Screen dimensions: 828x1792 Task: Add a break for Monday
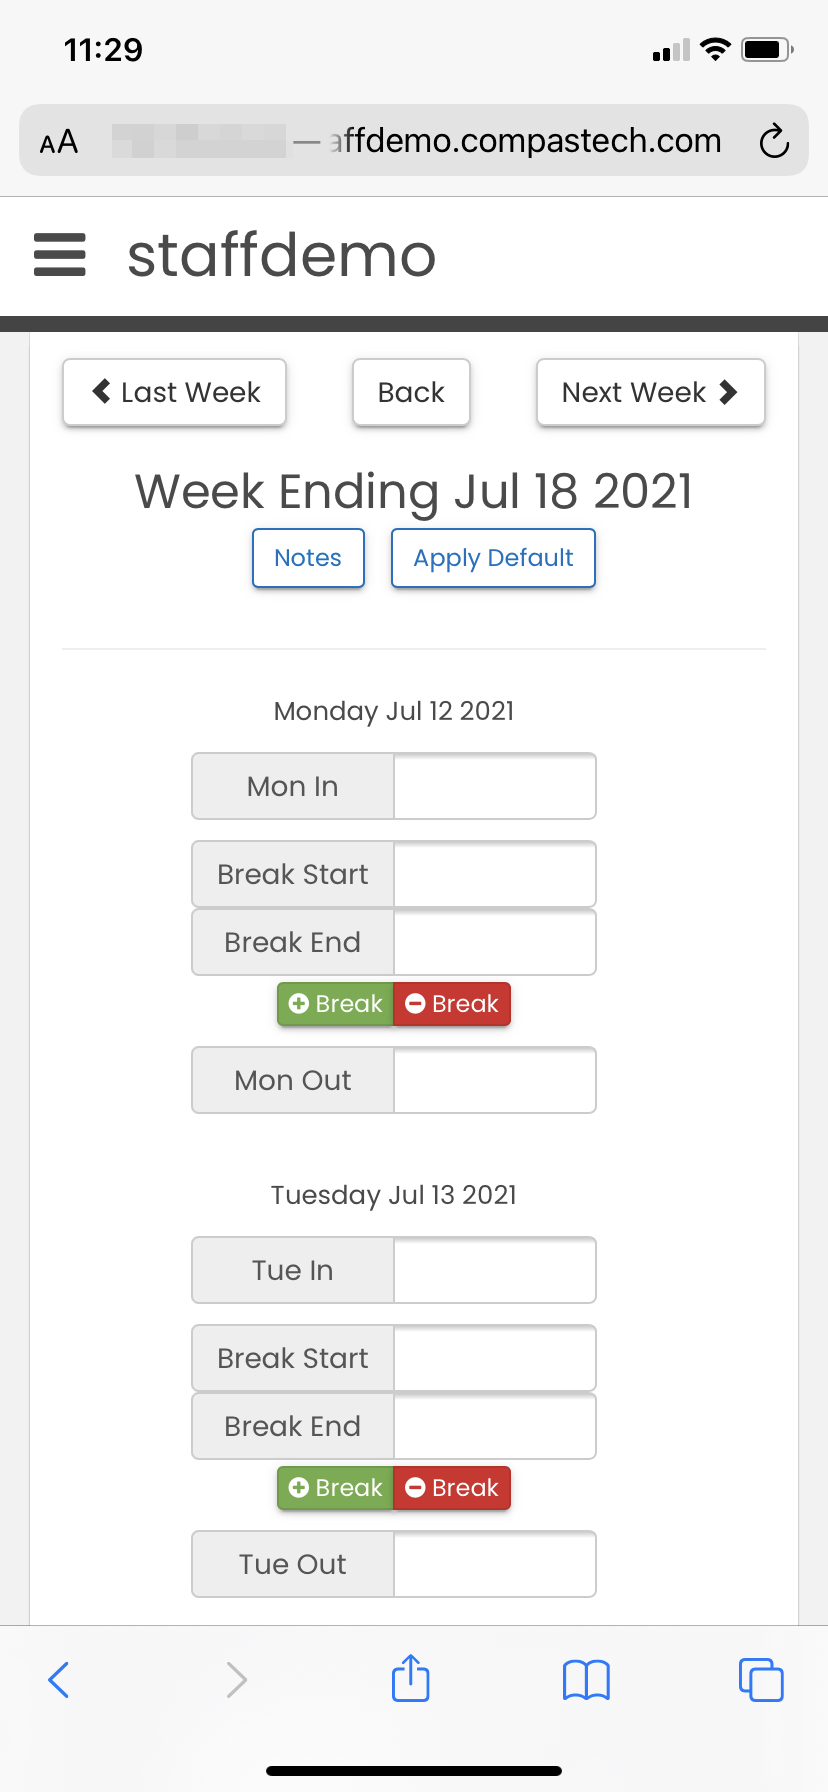click(336, 1004)
